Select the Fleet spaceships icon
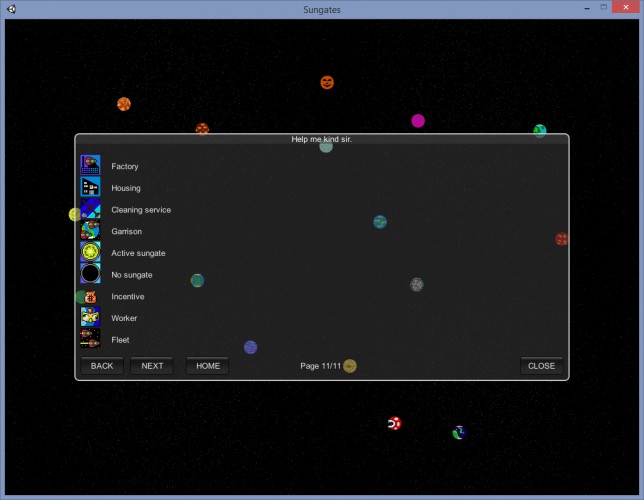Viewport: 644px width, 500px height. 90,339
